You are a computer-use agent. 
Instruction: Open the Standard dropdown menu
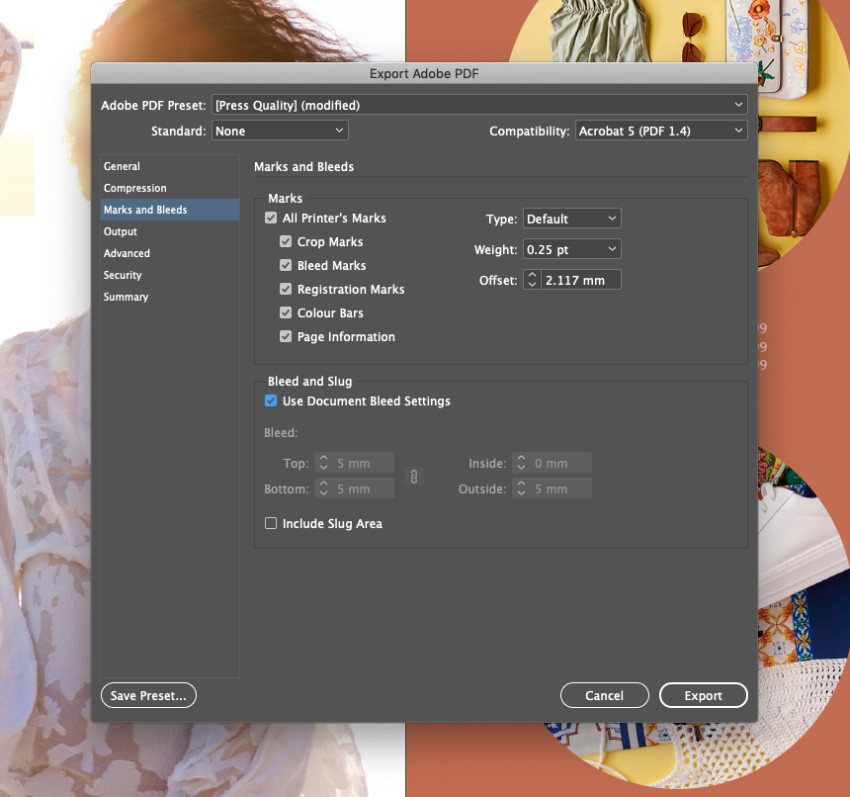279,130
